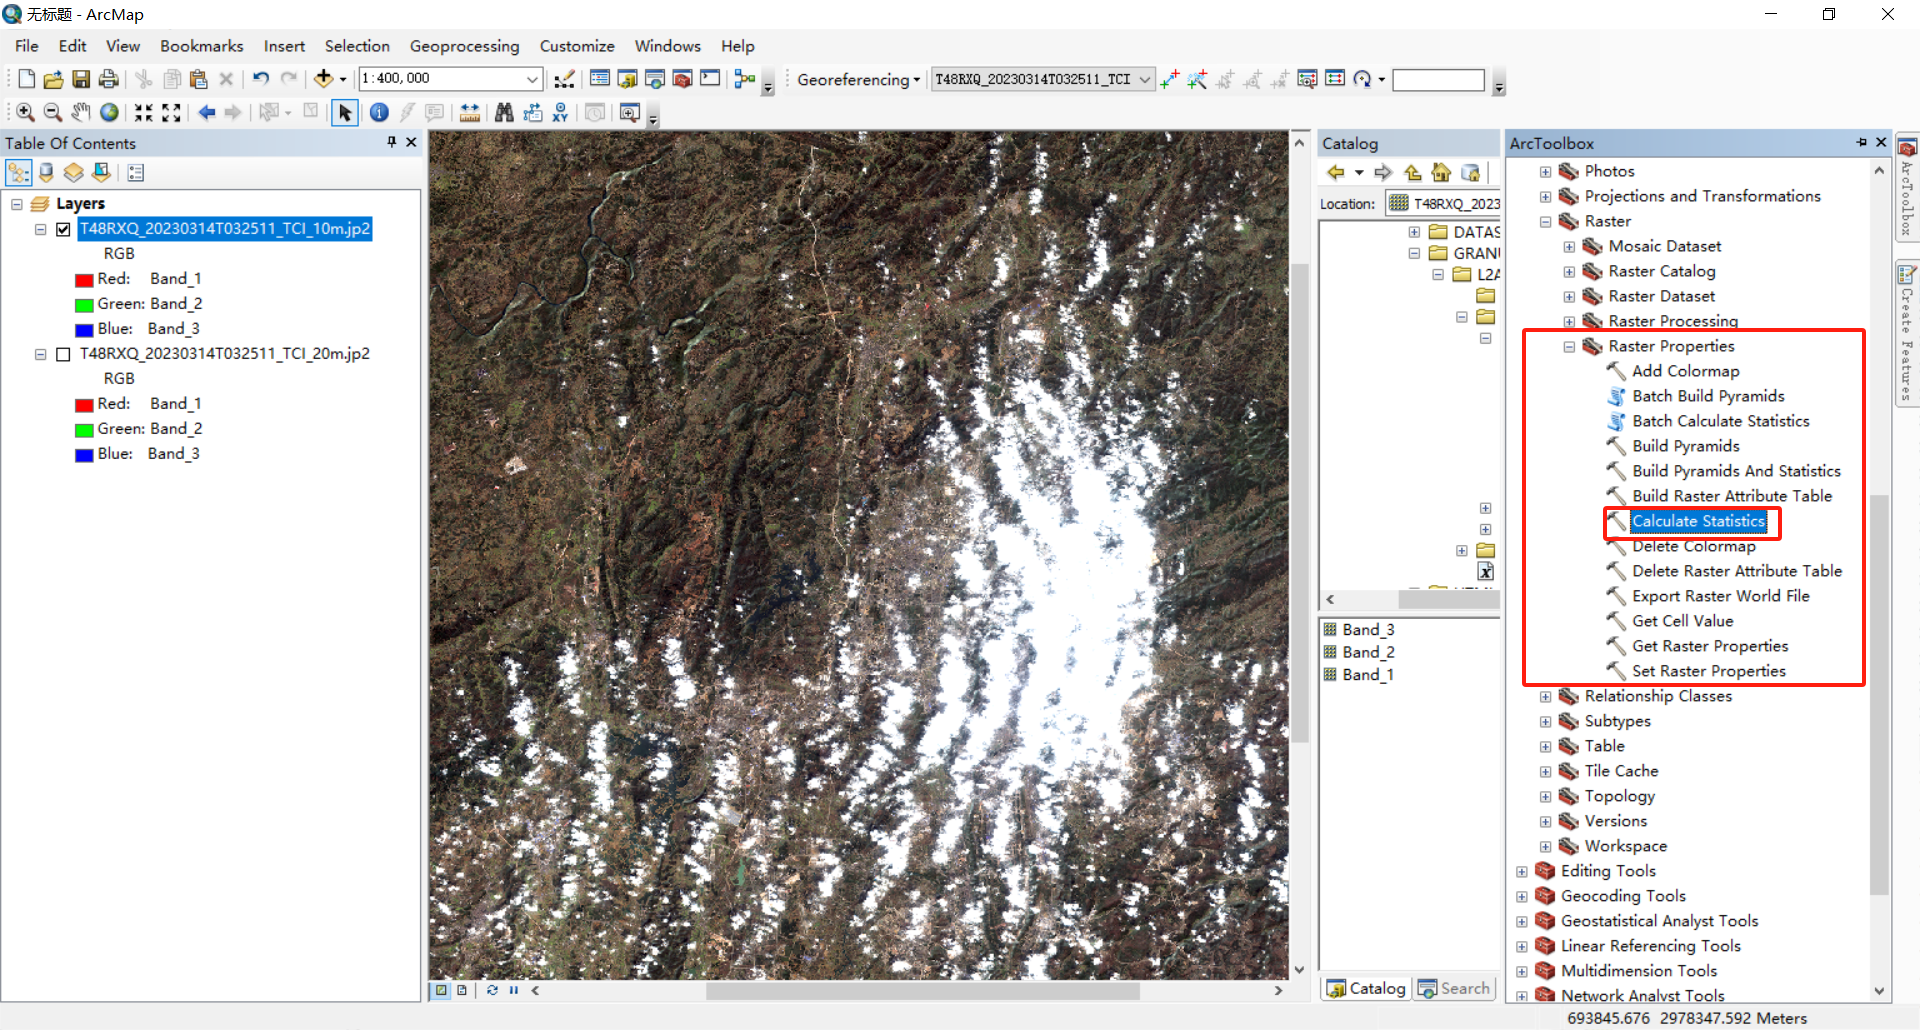Click Add Control Points georeferencing tool

pyautogui.click(x=1170, y=79)
